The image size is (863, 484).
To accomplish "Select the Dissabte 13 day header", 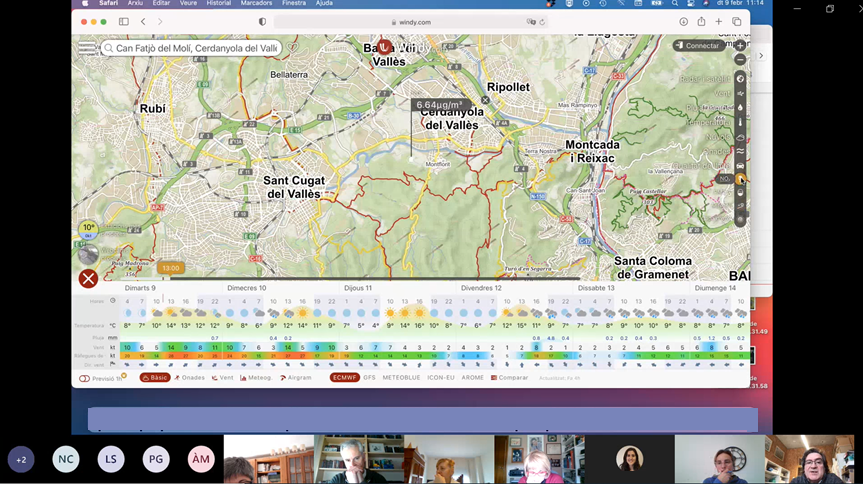I will [x=596, y=288].
